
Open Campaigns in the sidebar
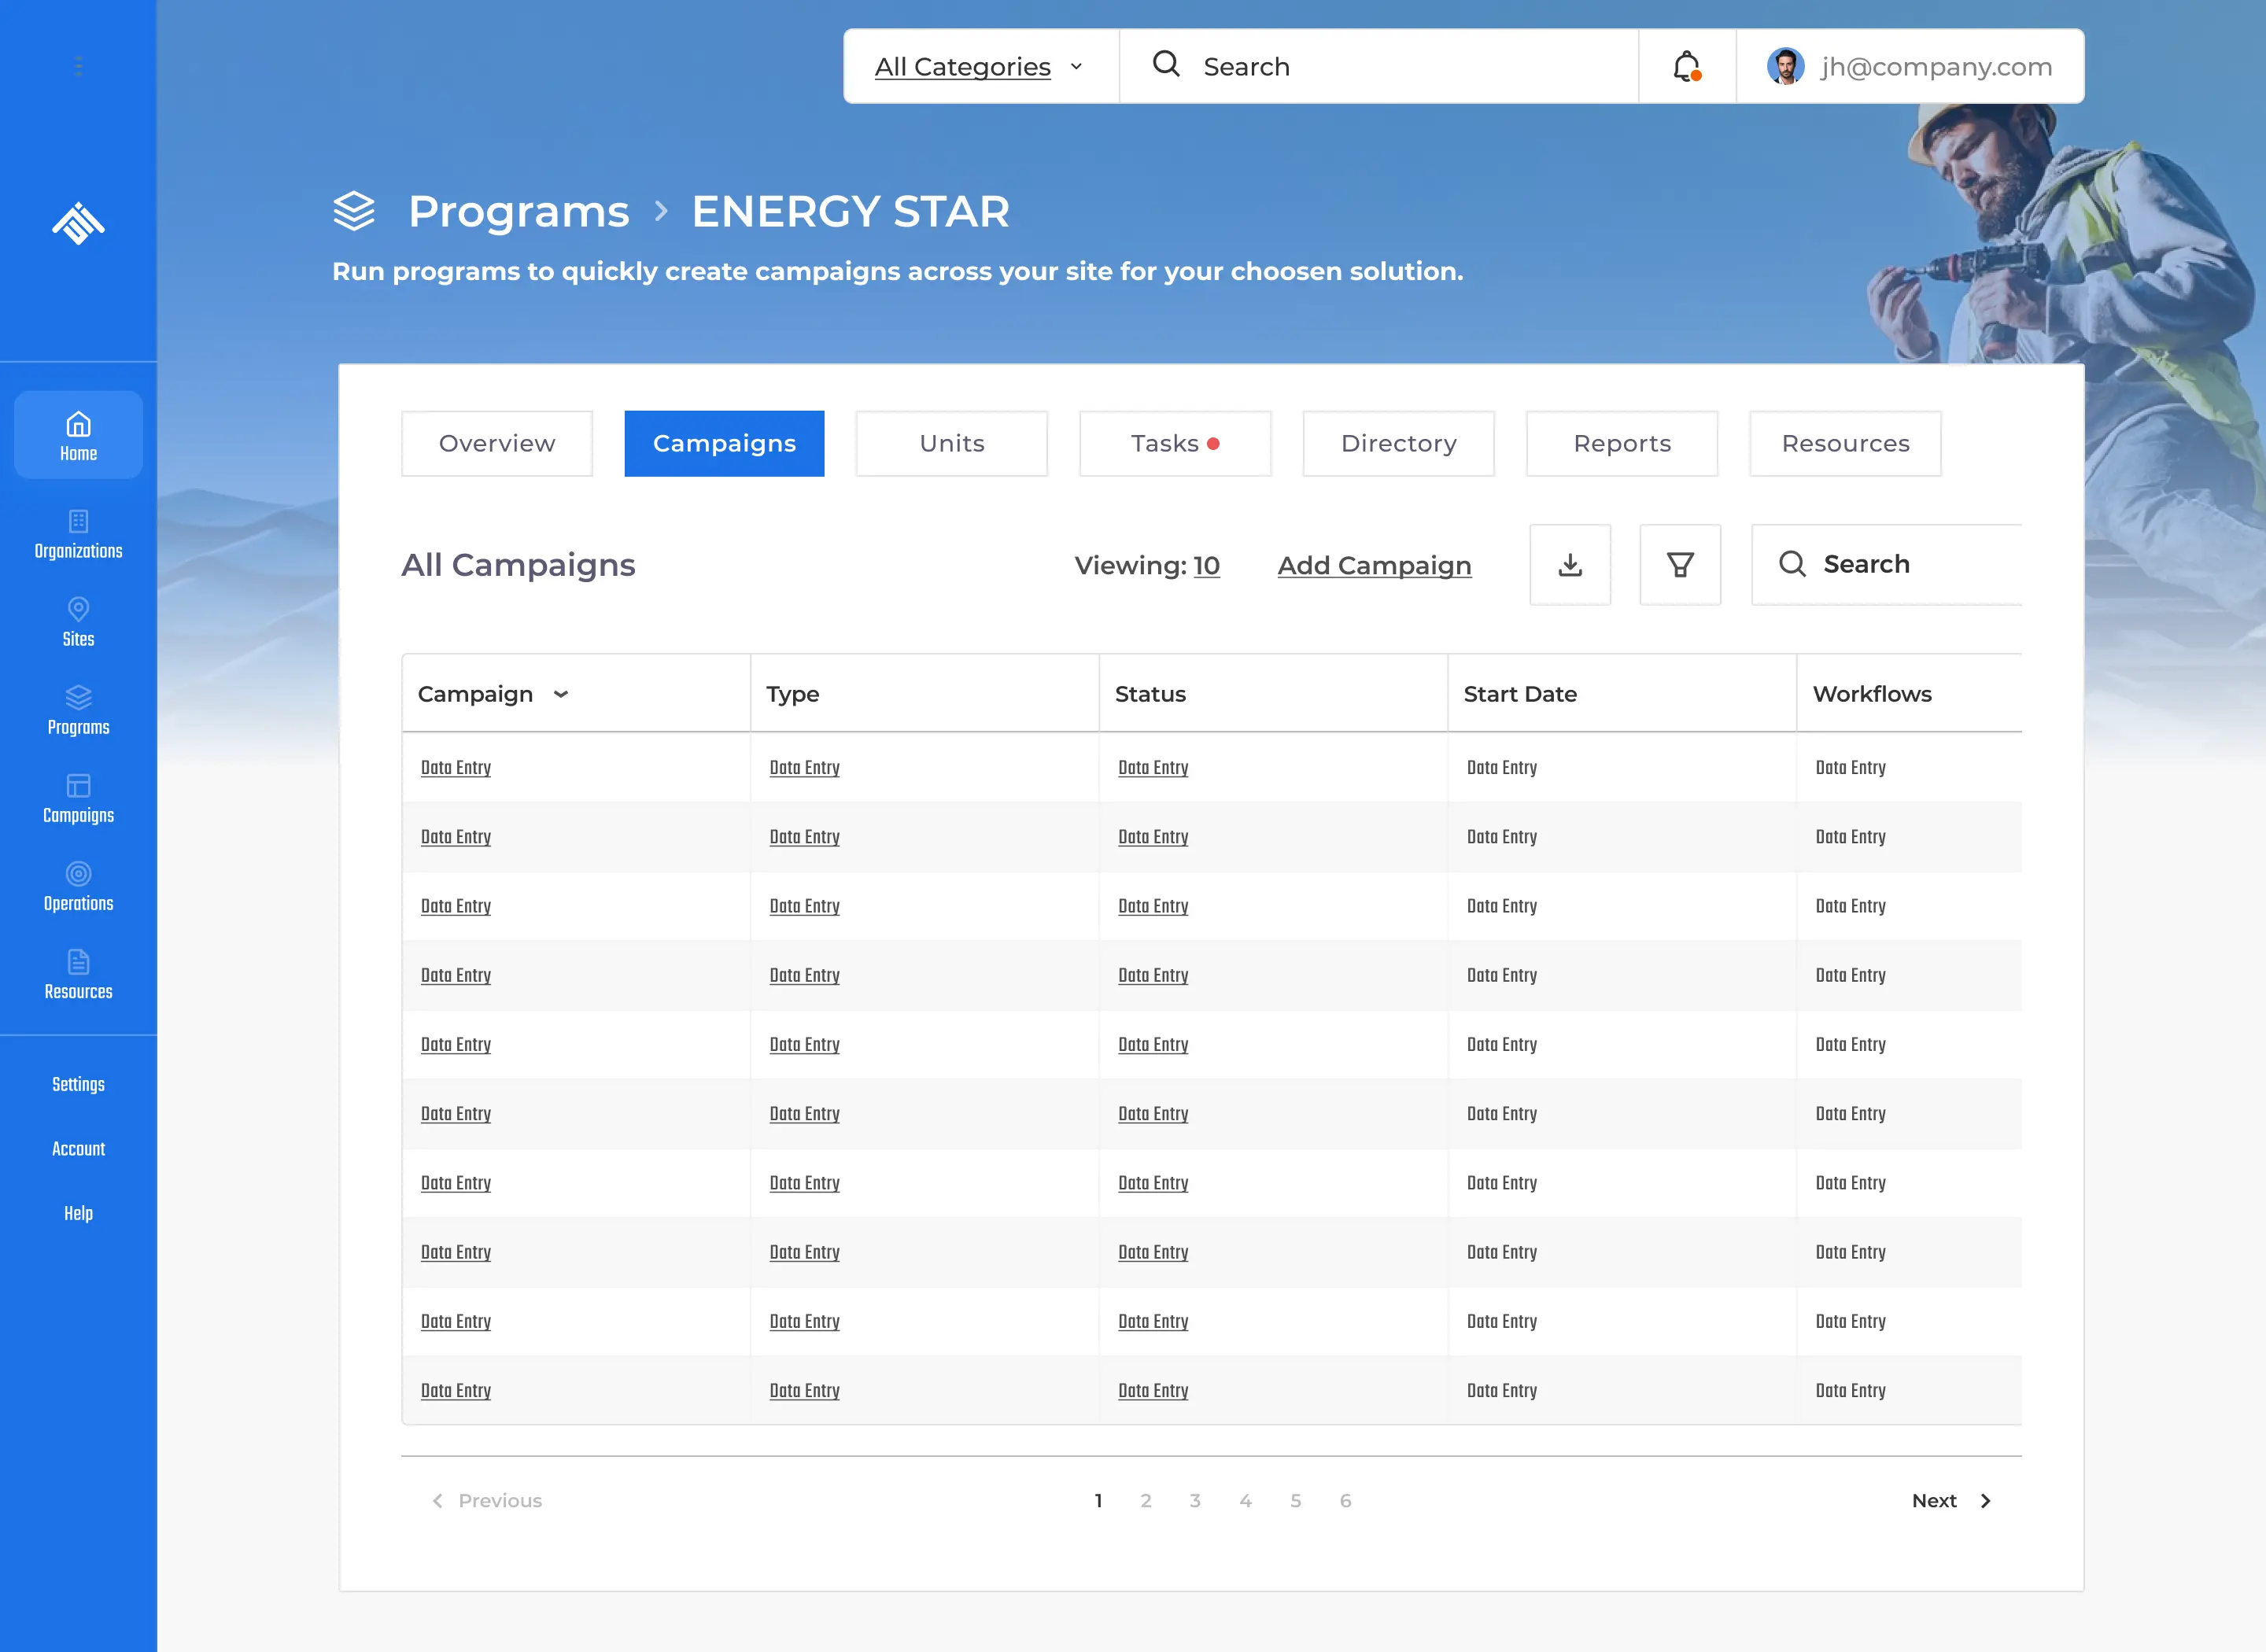[78, 799]
